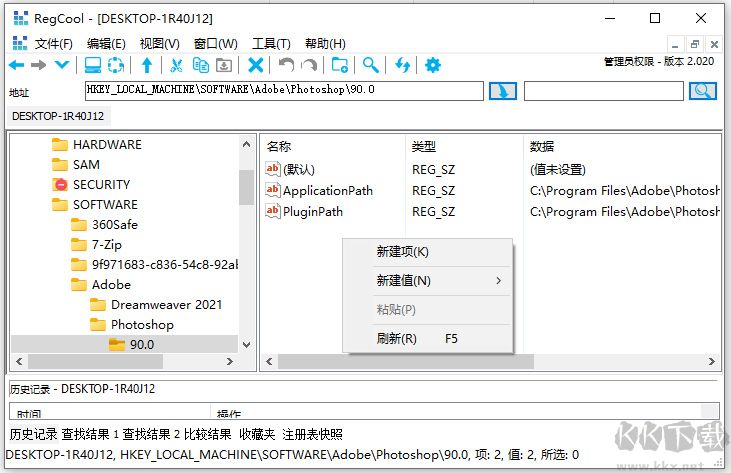Viewport: 731px width, 473px height.
Task: Click the Undo arrow icon
Action: [286, 65]
